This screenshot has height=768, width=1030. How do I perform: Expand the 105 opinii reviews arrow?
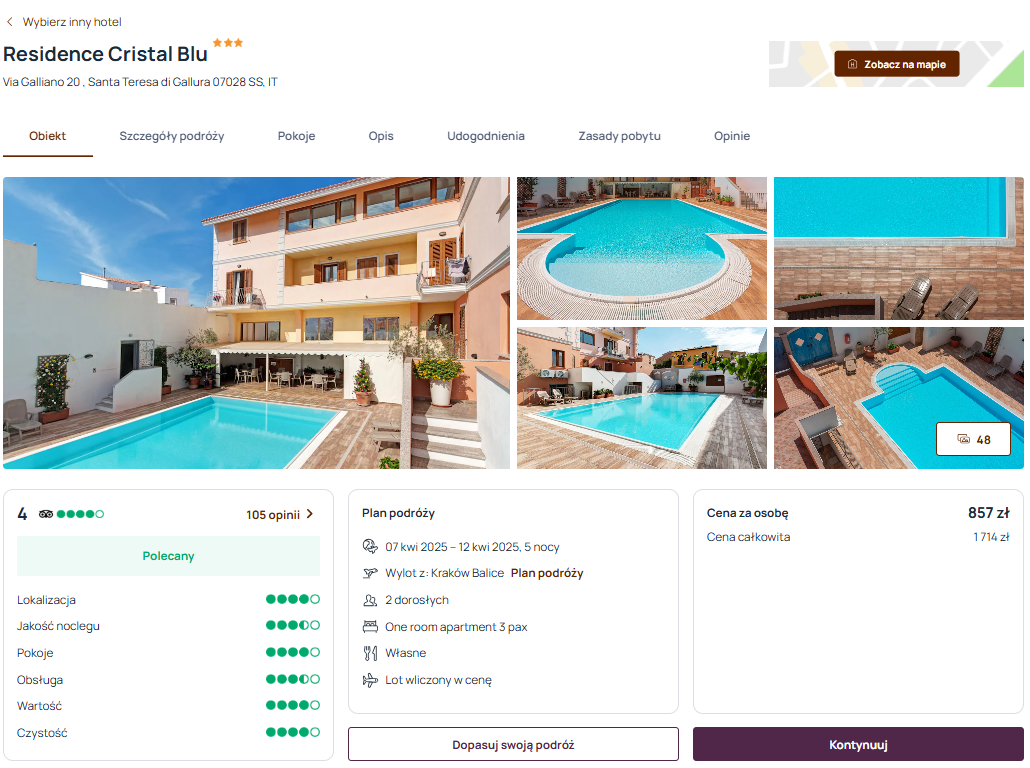point(310,514)
